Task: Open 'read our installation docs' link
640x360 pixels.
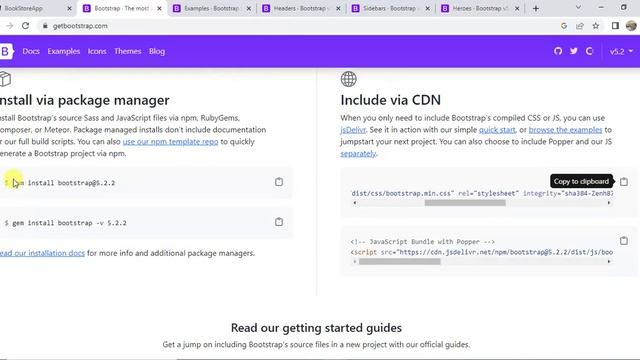Action: pyautogui.click(x=42, y=253)
